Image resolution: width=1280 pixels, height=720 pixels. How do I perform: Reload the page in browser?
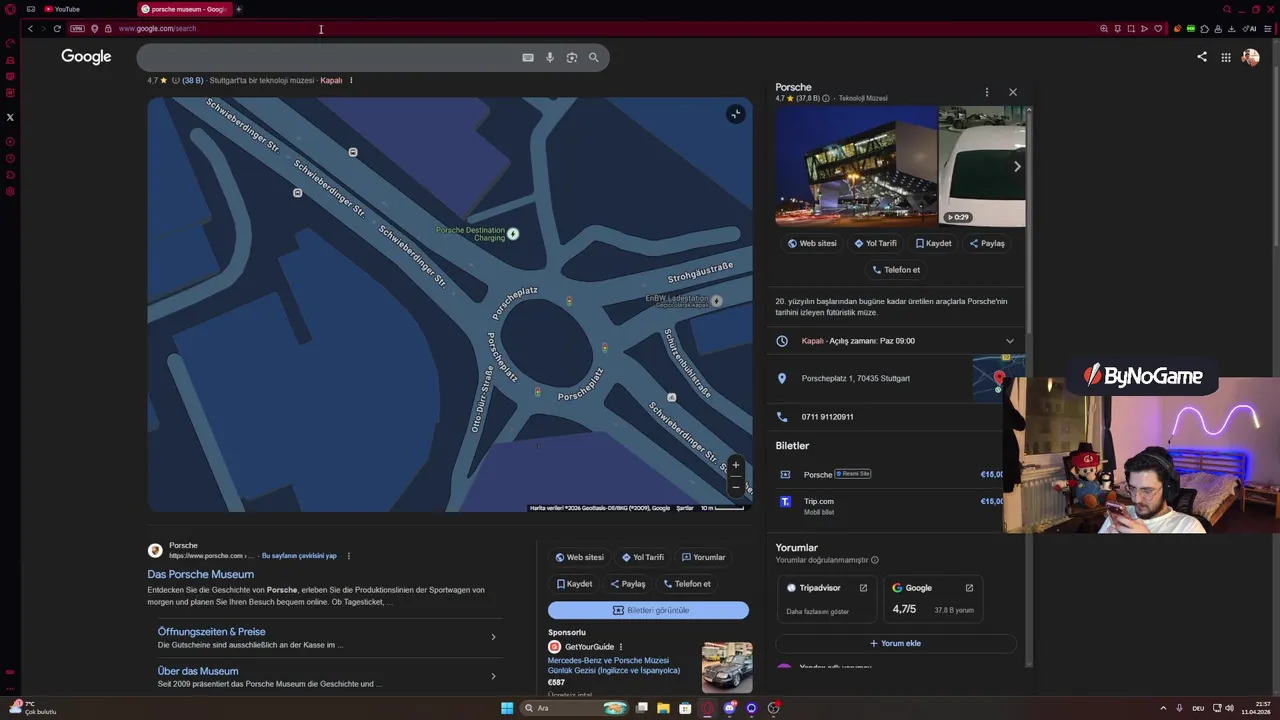(x=57, y=28)
